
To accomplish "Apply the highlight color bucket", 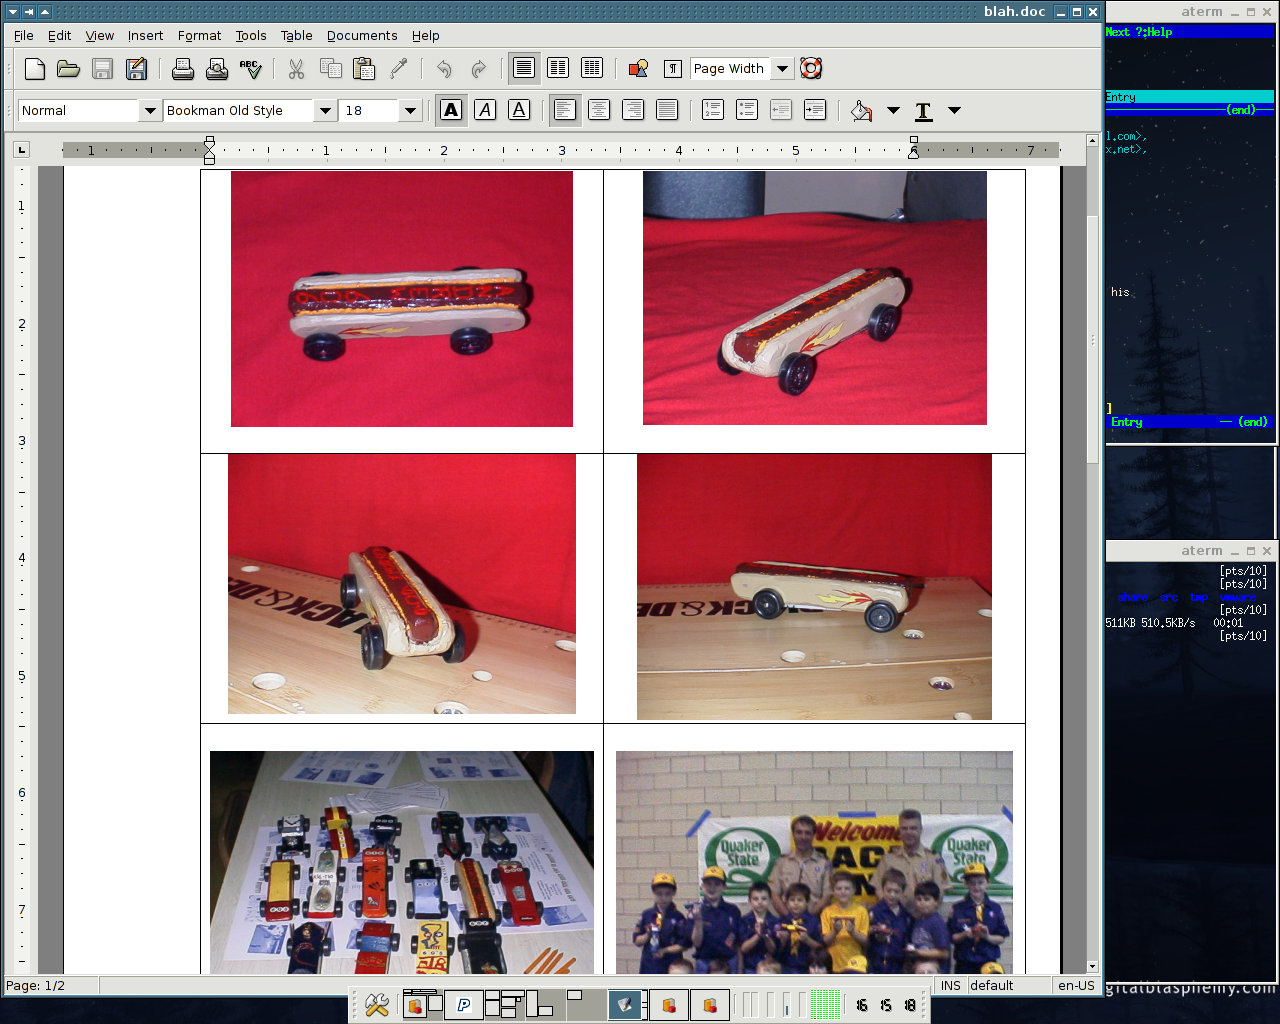I will (861, 110).
